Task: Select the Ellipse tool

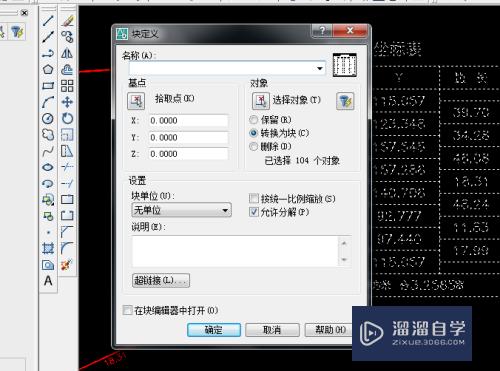Action: [x=48, y=167]
